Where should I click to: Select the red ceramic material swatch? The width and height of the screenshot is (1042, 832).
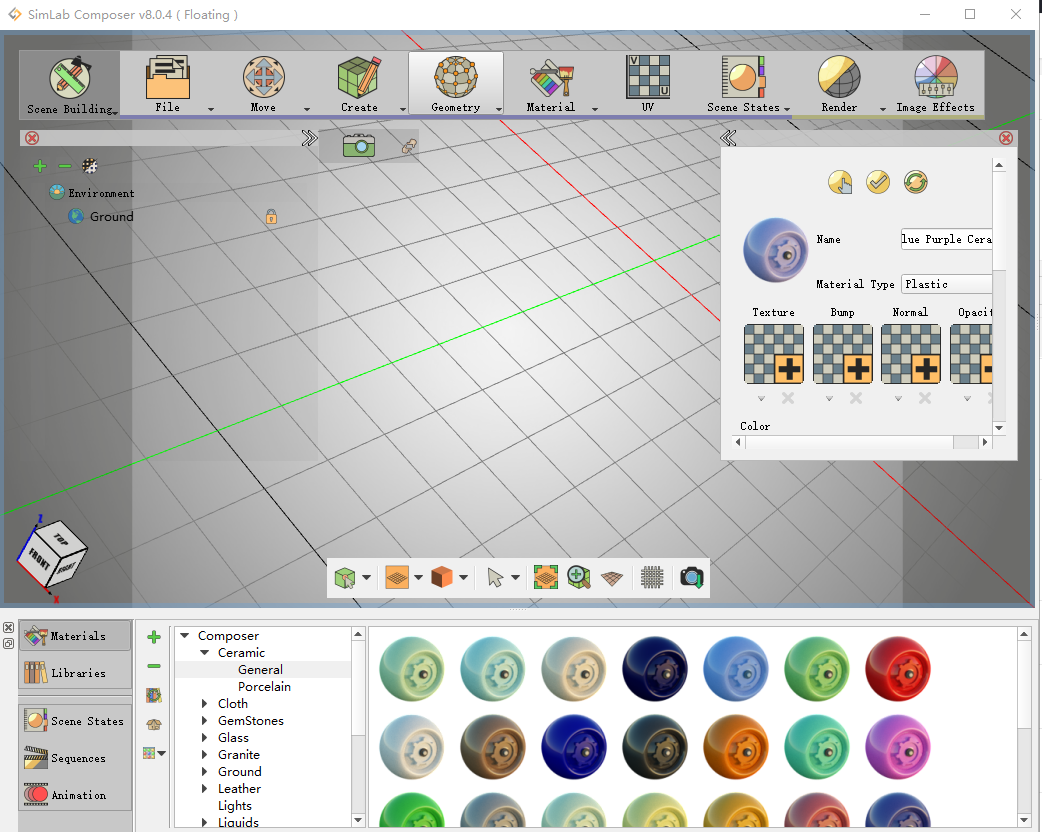click(x=898, y=669)
